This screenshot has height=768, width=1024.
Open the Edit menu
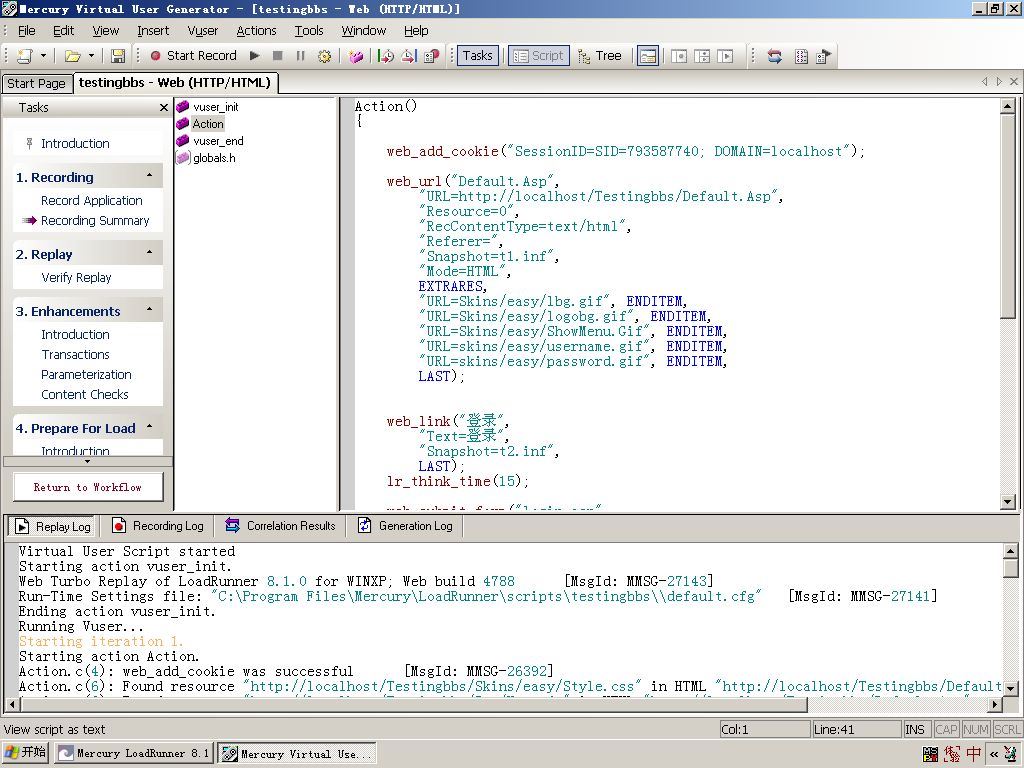63,31
